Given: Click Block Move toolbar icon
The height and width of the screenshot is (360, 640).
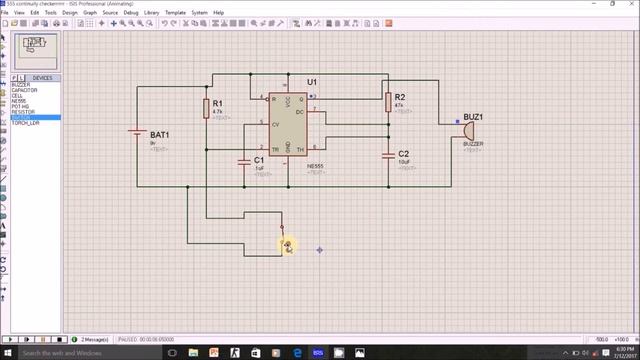Looking at the screenshot, I should (224, 24).
